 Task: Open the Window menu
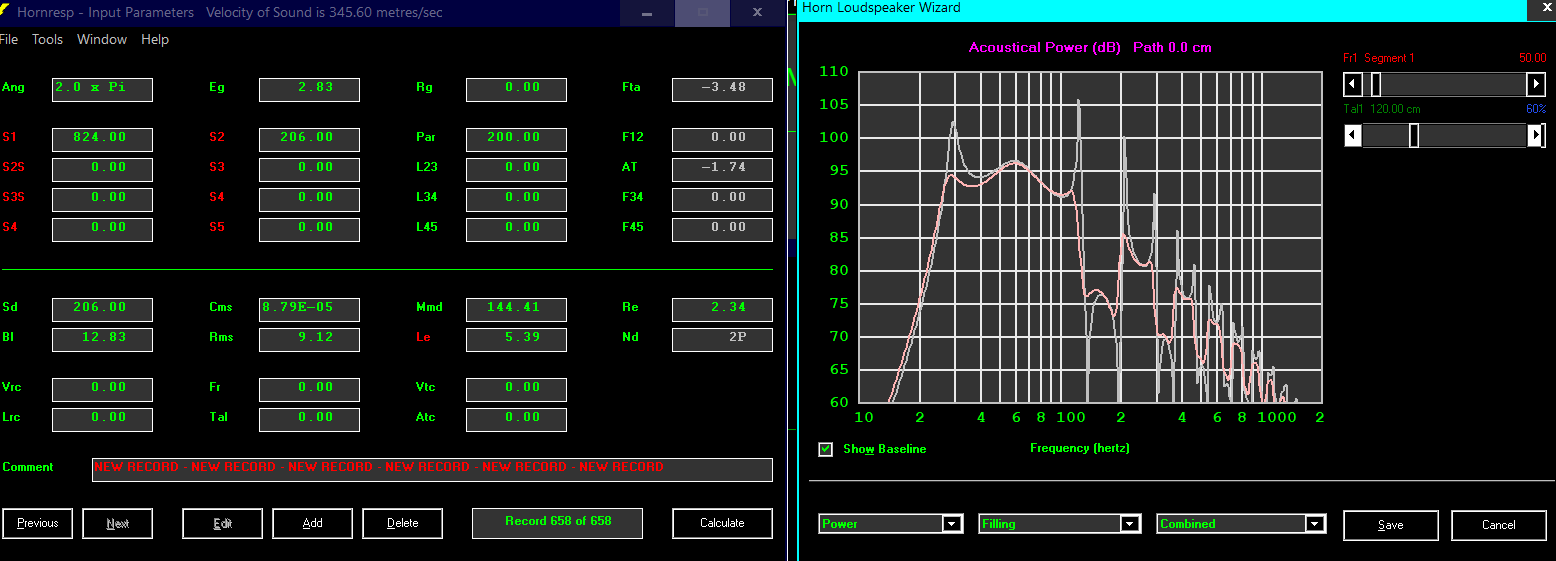point(102,40)
